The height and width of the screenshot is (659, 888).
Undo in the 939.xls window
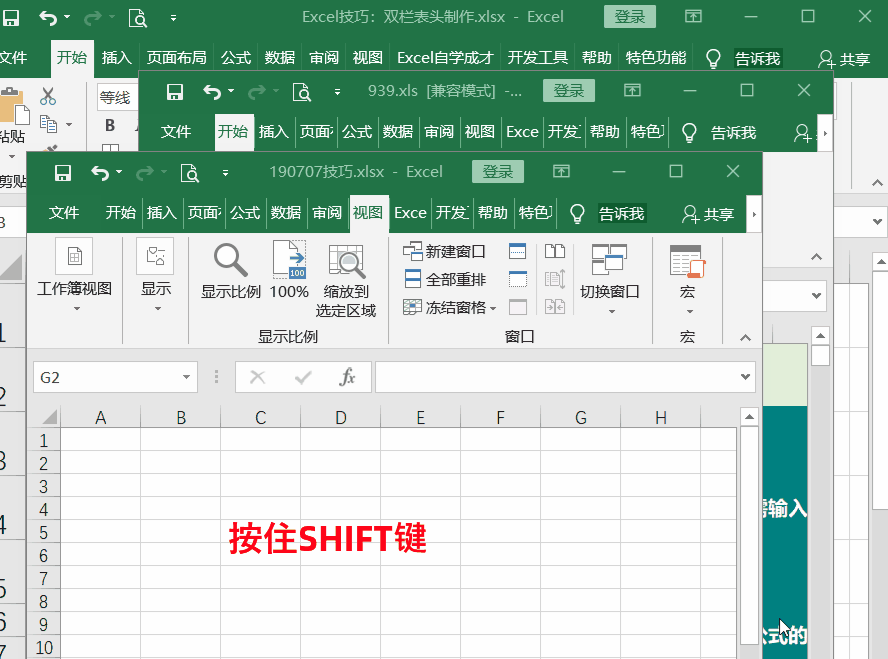click(x=211, y=92)
